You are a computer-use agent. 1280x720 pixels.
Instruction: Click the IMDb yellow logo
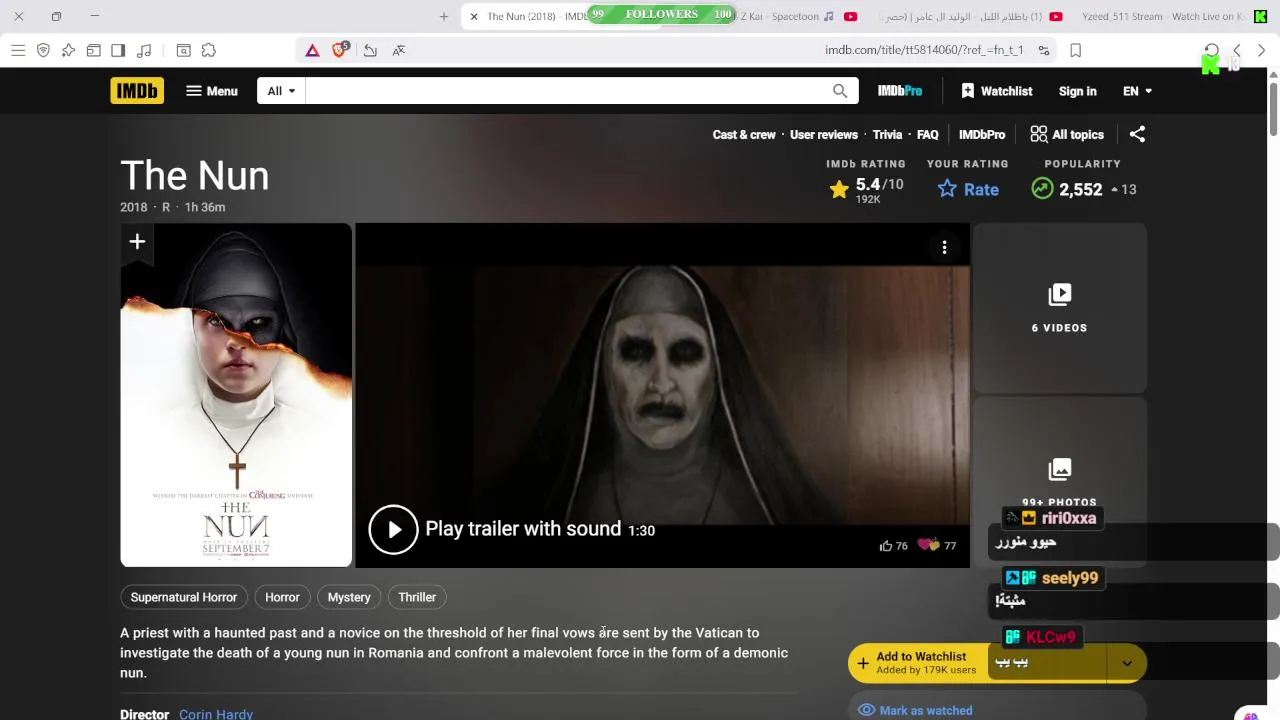pos(137,91)
